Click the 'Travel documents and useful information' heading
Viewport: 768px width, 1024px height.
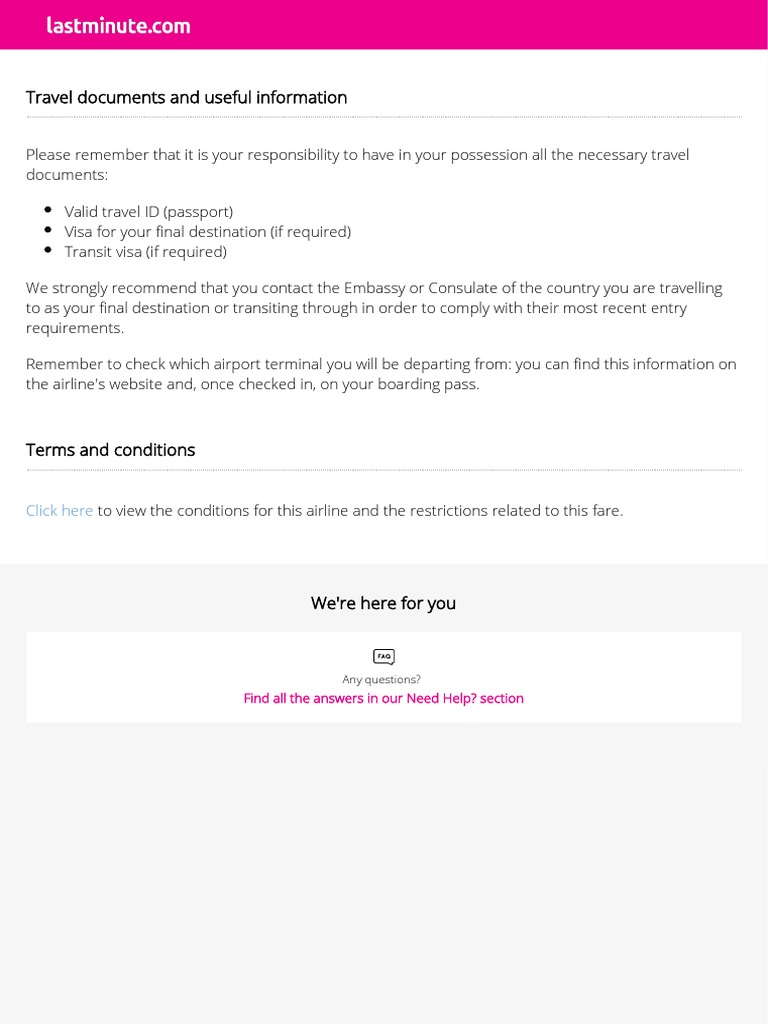point(186,97)
